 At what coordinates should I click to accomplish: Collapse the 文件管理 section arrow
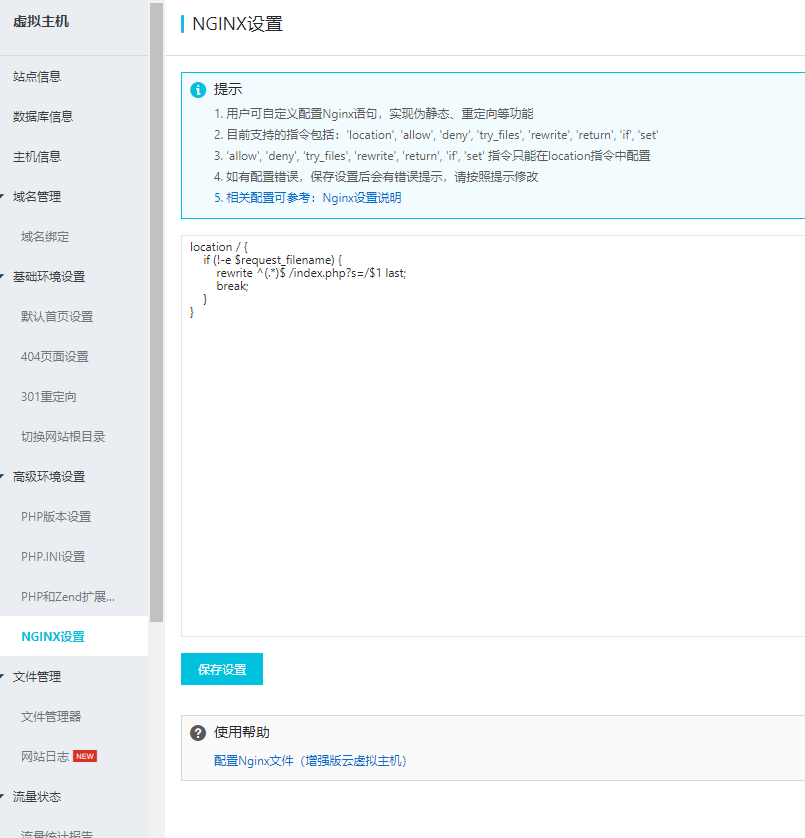[x=2, y=676]
